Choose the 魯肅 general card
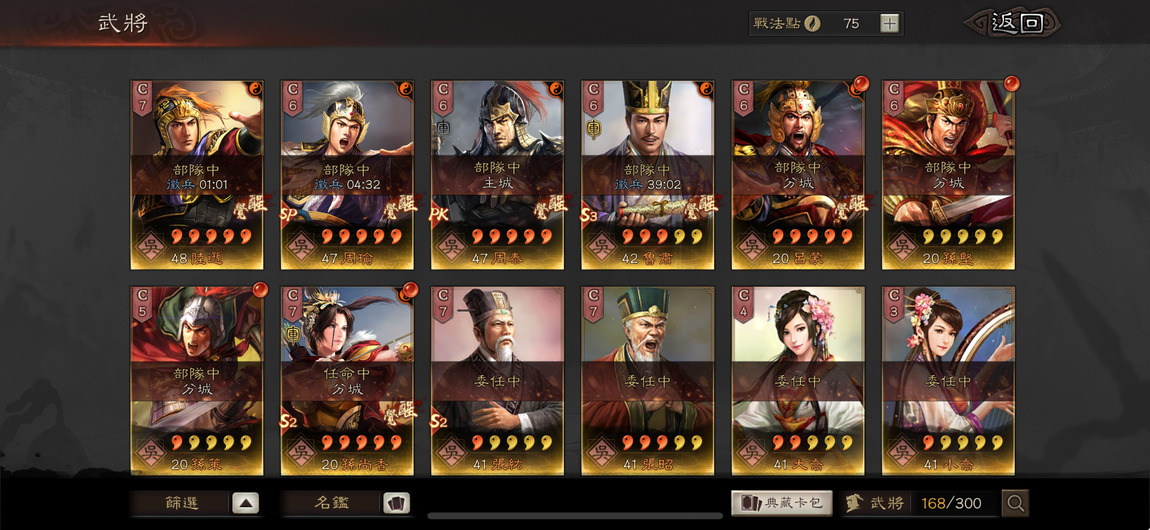 (648, 175)
